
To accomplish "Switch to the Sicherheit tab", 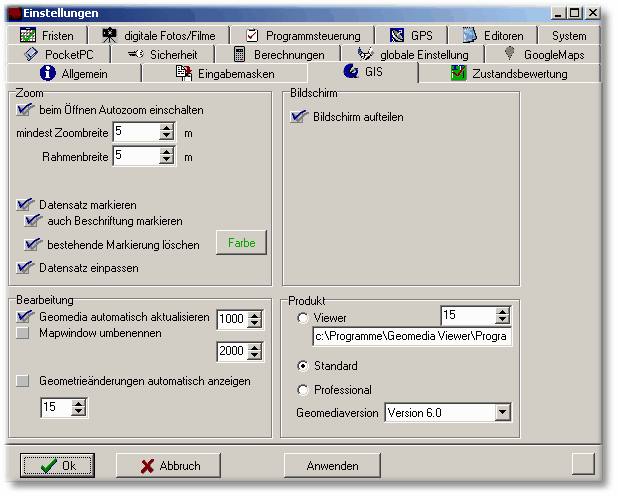I will pos(158,54).
